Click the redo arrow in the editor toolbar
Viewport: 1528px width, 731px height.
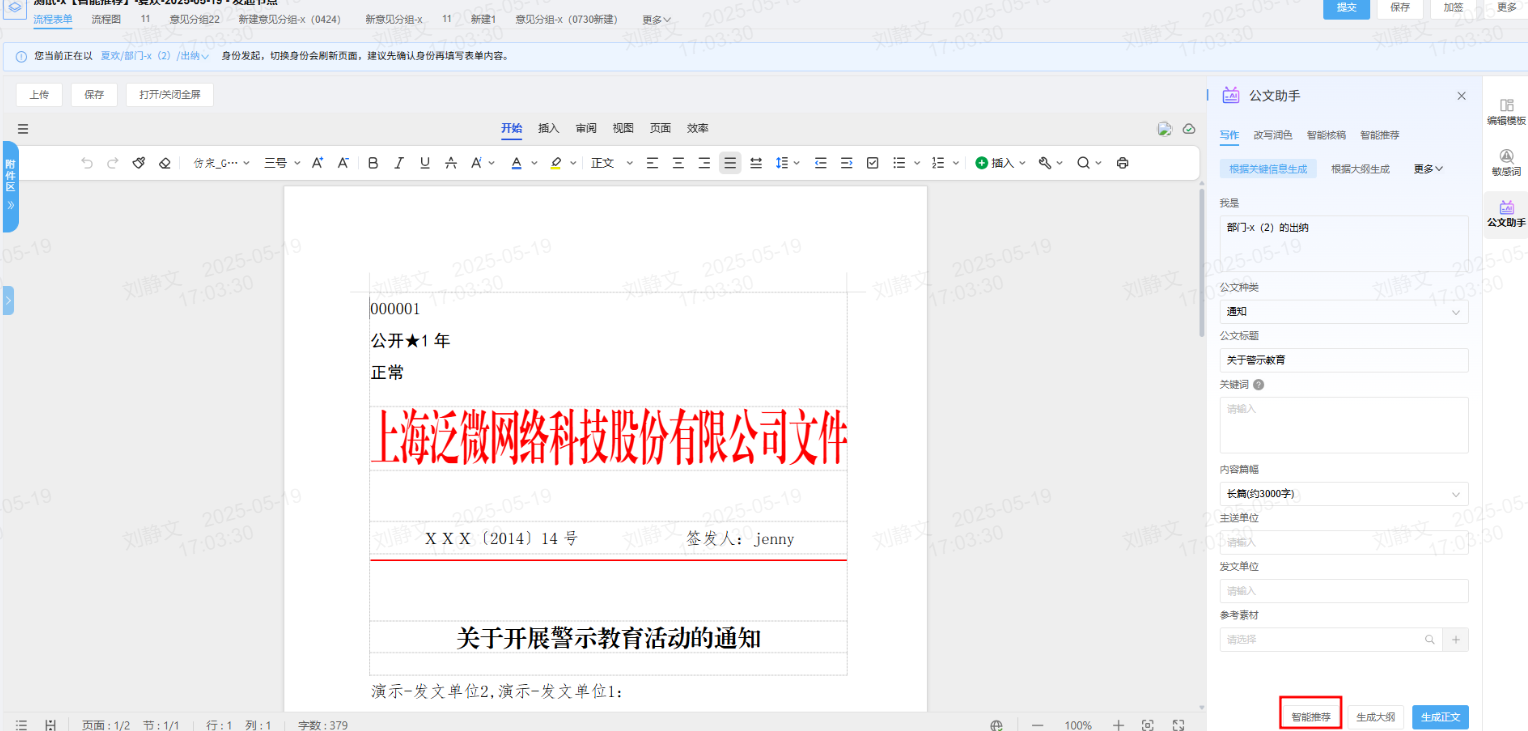click(x=113, y=163)
